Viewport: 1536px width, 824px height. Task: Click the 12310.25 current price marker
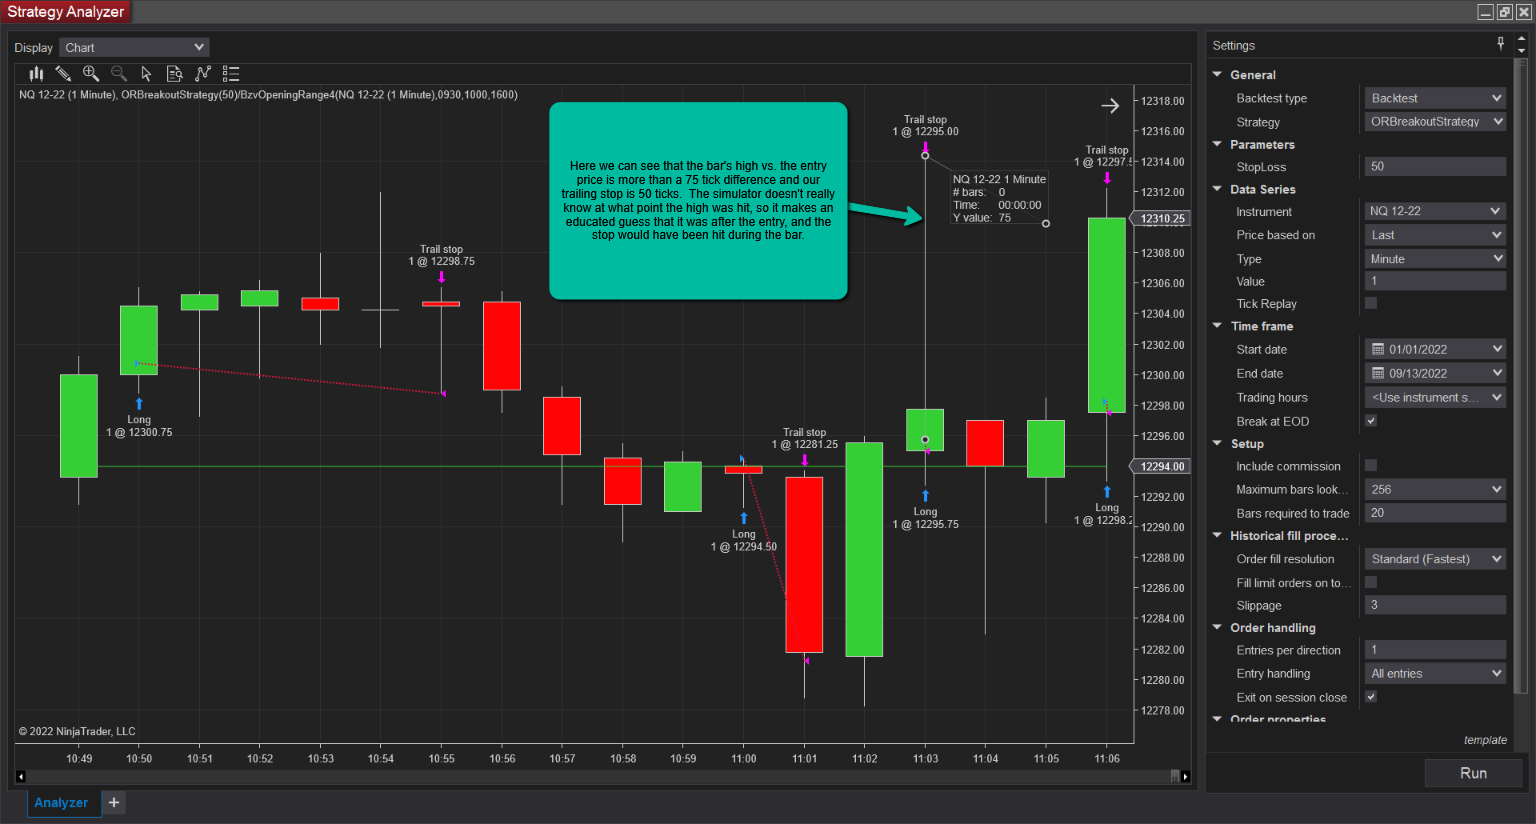coord(1161,218)
